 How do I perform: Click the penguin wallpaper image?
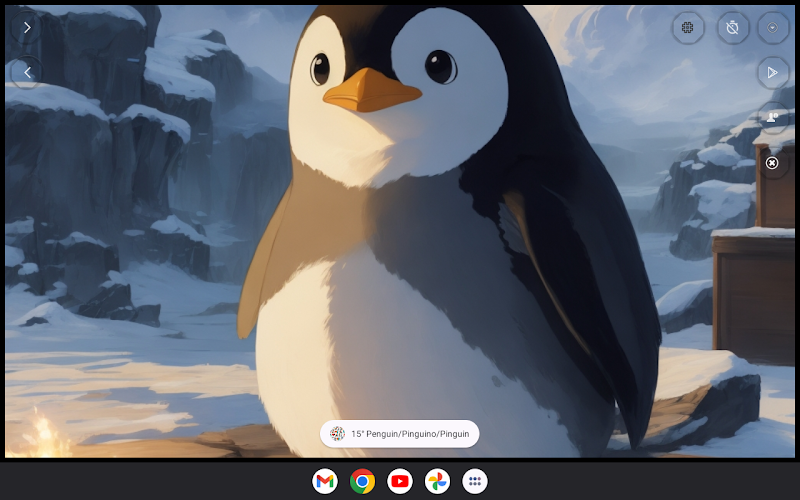coord(400,231)
